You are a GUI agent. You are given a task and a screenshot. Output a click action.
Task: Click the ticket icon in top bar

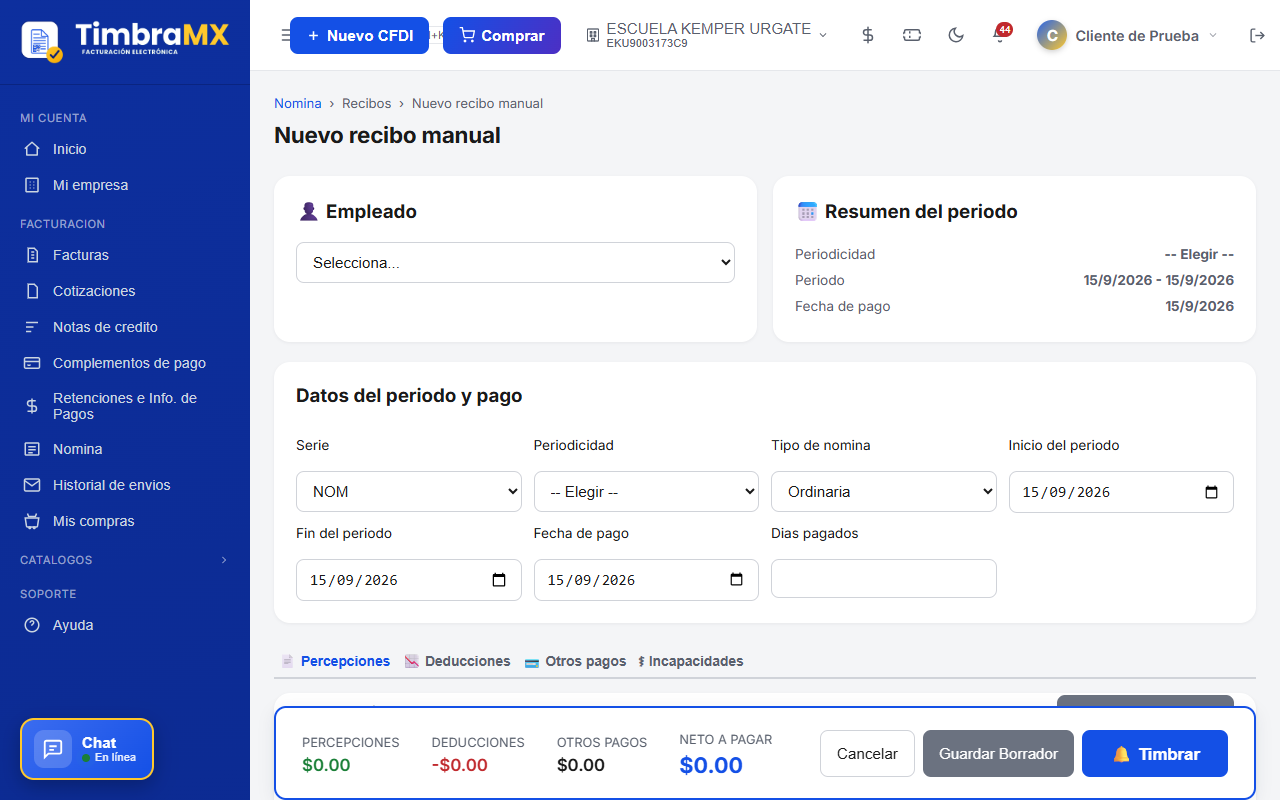tap(912, 35)
